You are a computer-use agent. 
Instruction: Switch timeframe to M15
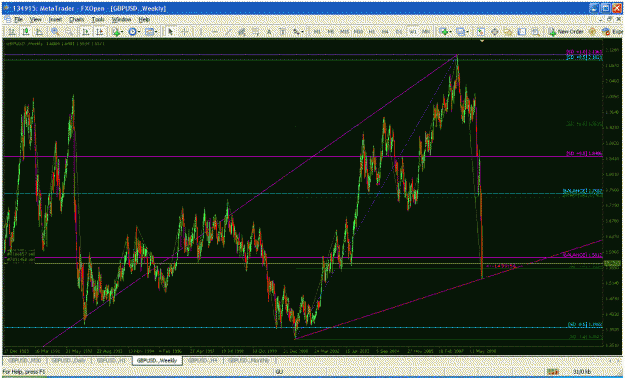click(344, 32)
